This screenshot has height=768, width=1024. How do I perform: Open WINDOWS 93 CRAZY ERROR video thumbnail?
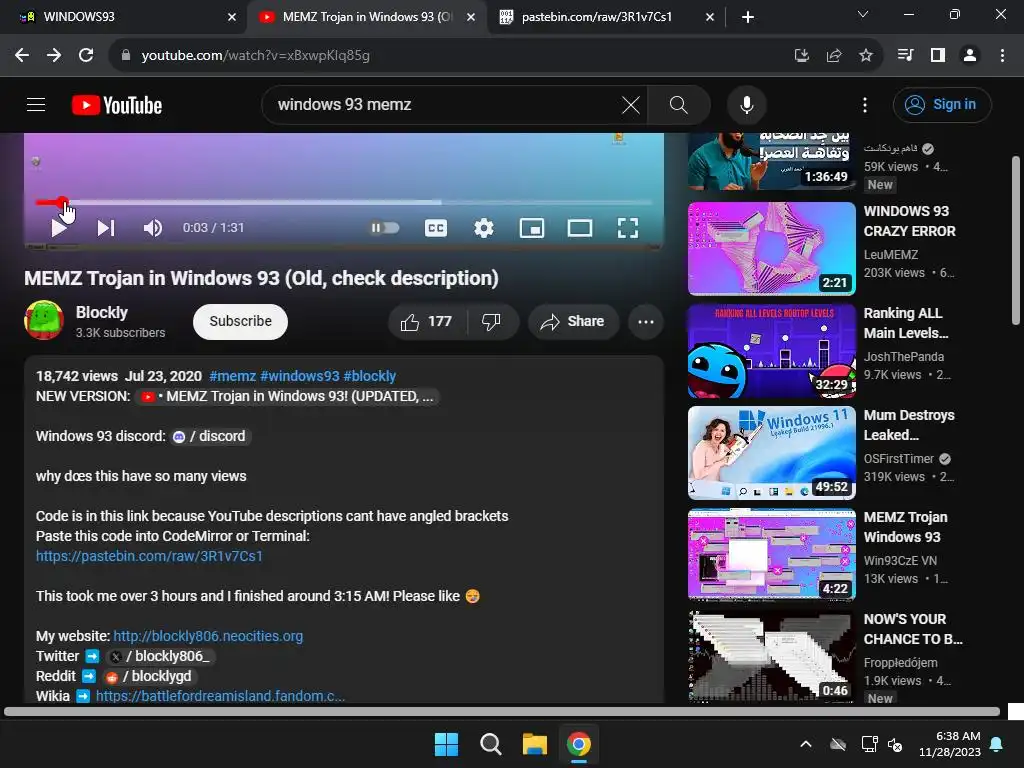pyautogui.click(x=771, y=249)
